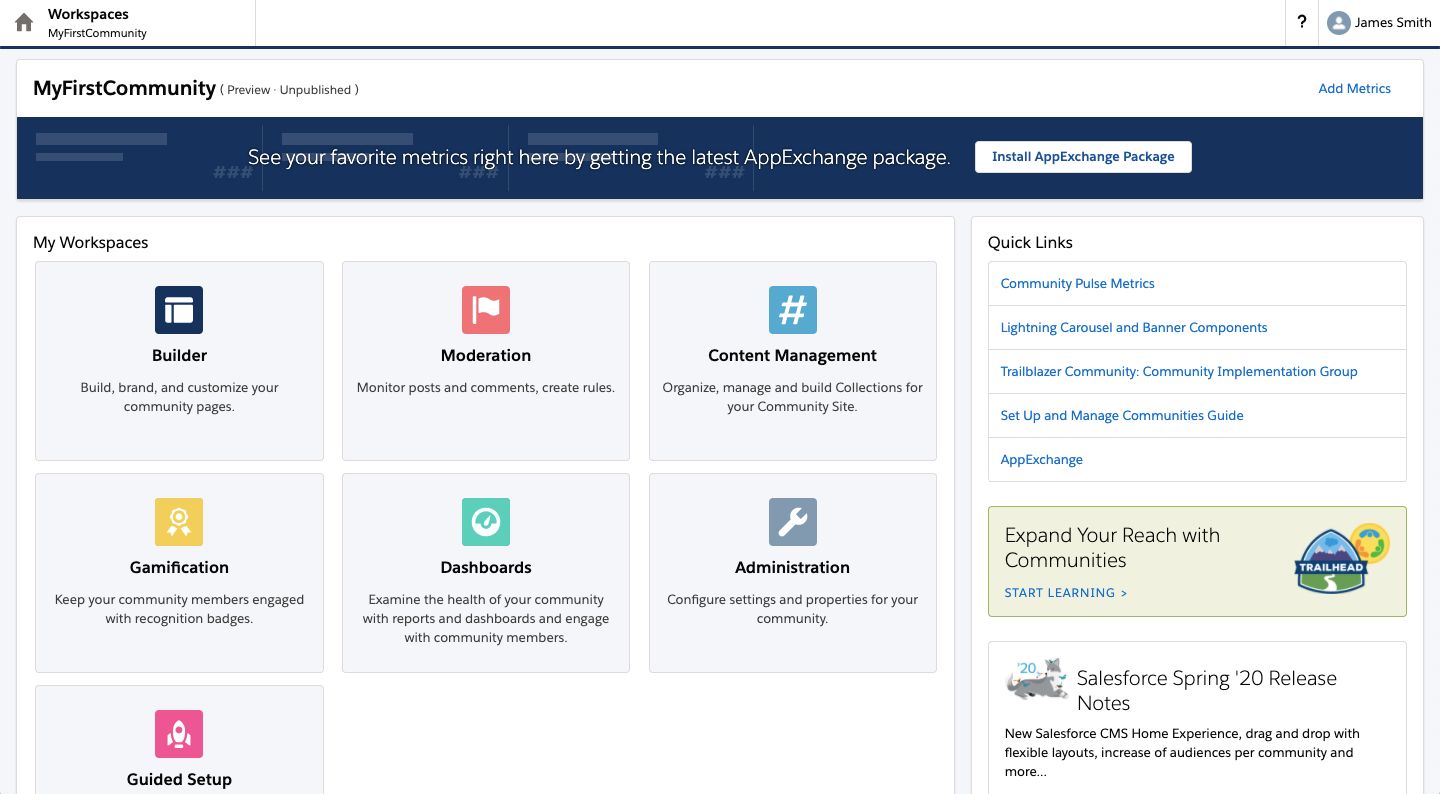Screen dimensions: 1440x794
Task: Open the Gamification badge icon
Action: coord(179,522)
